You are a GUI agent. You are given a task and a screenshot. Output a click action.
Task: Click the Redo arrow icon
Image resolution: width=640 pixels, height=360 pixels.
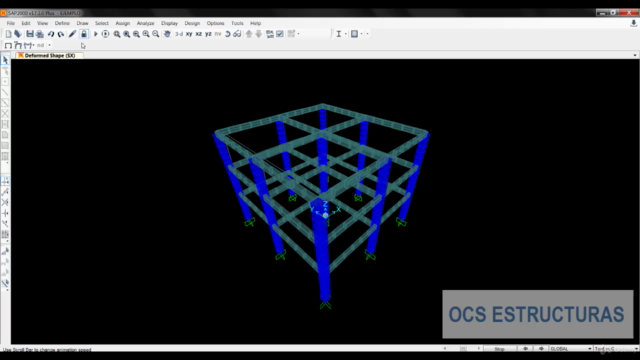coord(60,34)
